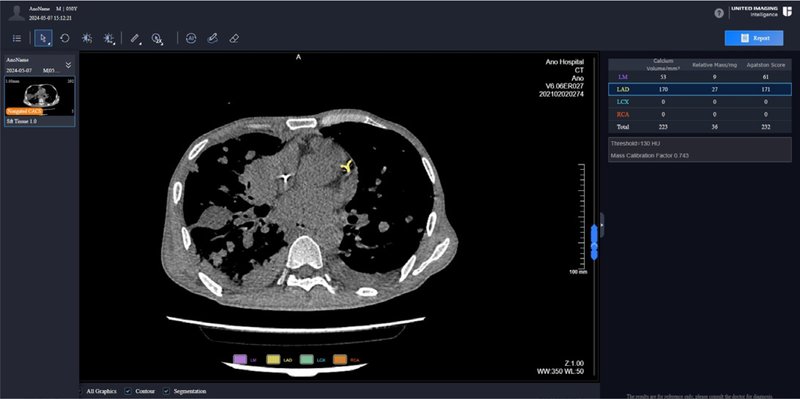This screenshot has height=399, width=800.
Task: Click LAD relative mass value 27
Action: tap(715, 89)
